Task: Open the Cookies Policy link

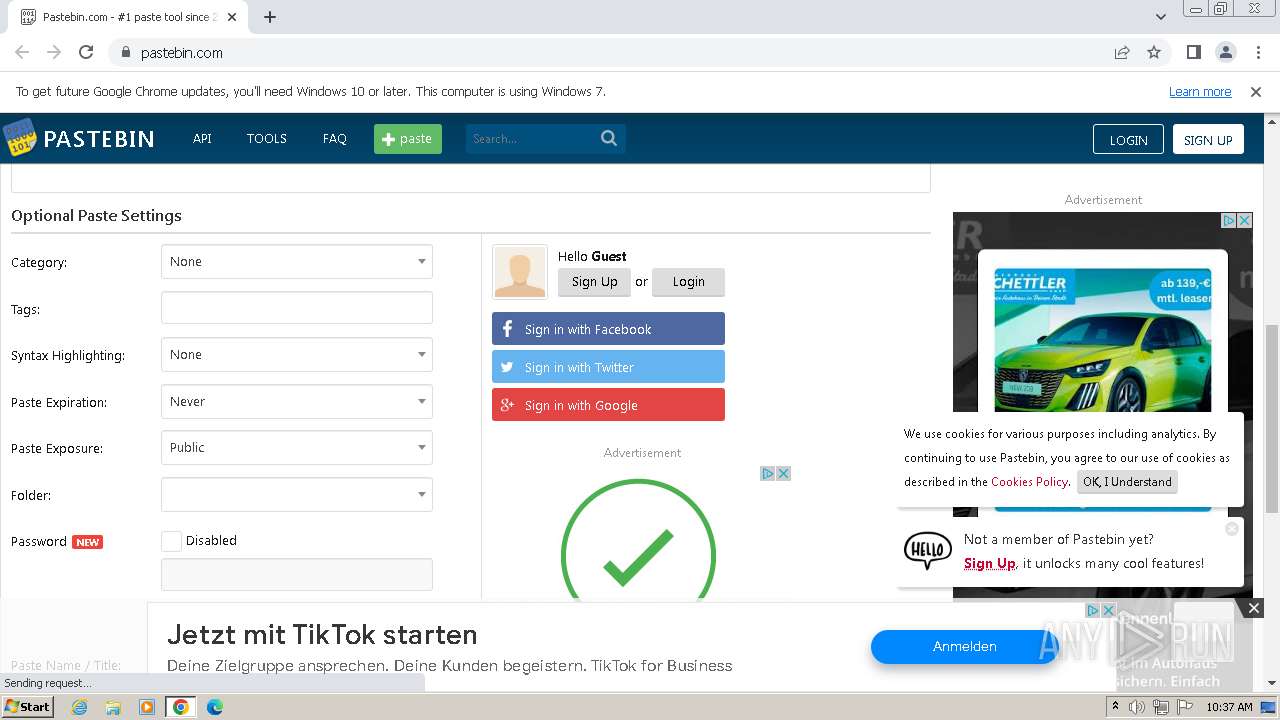Action: click(1029, 482)
